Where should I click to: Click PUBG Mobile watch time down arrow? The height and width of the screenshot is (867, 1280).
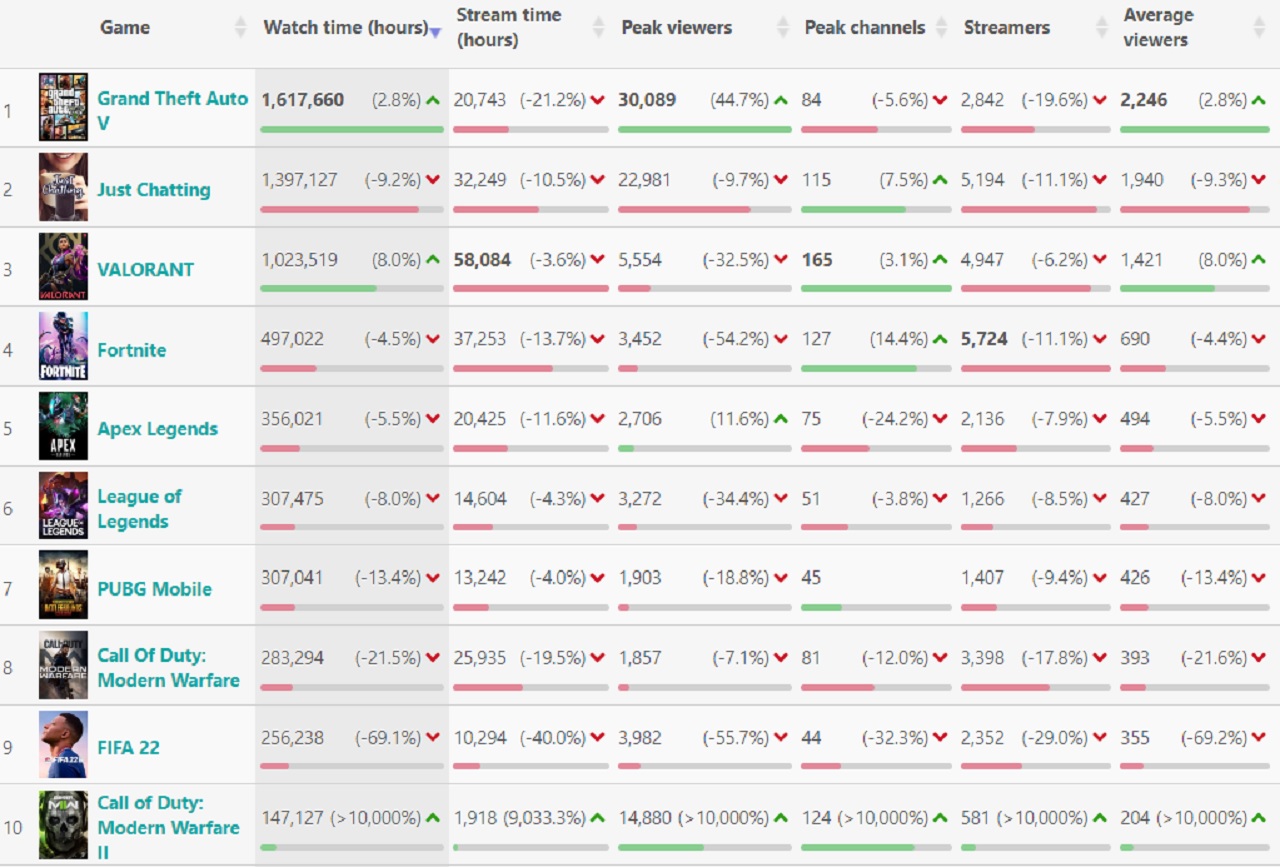point(433,578)
